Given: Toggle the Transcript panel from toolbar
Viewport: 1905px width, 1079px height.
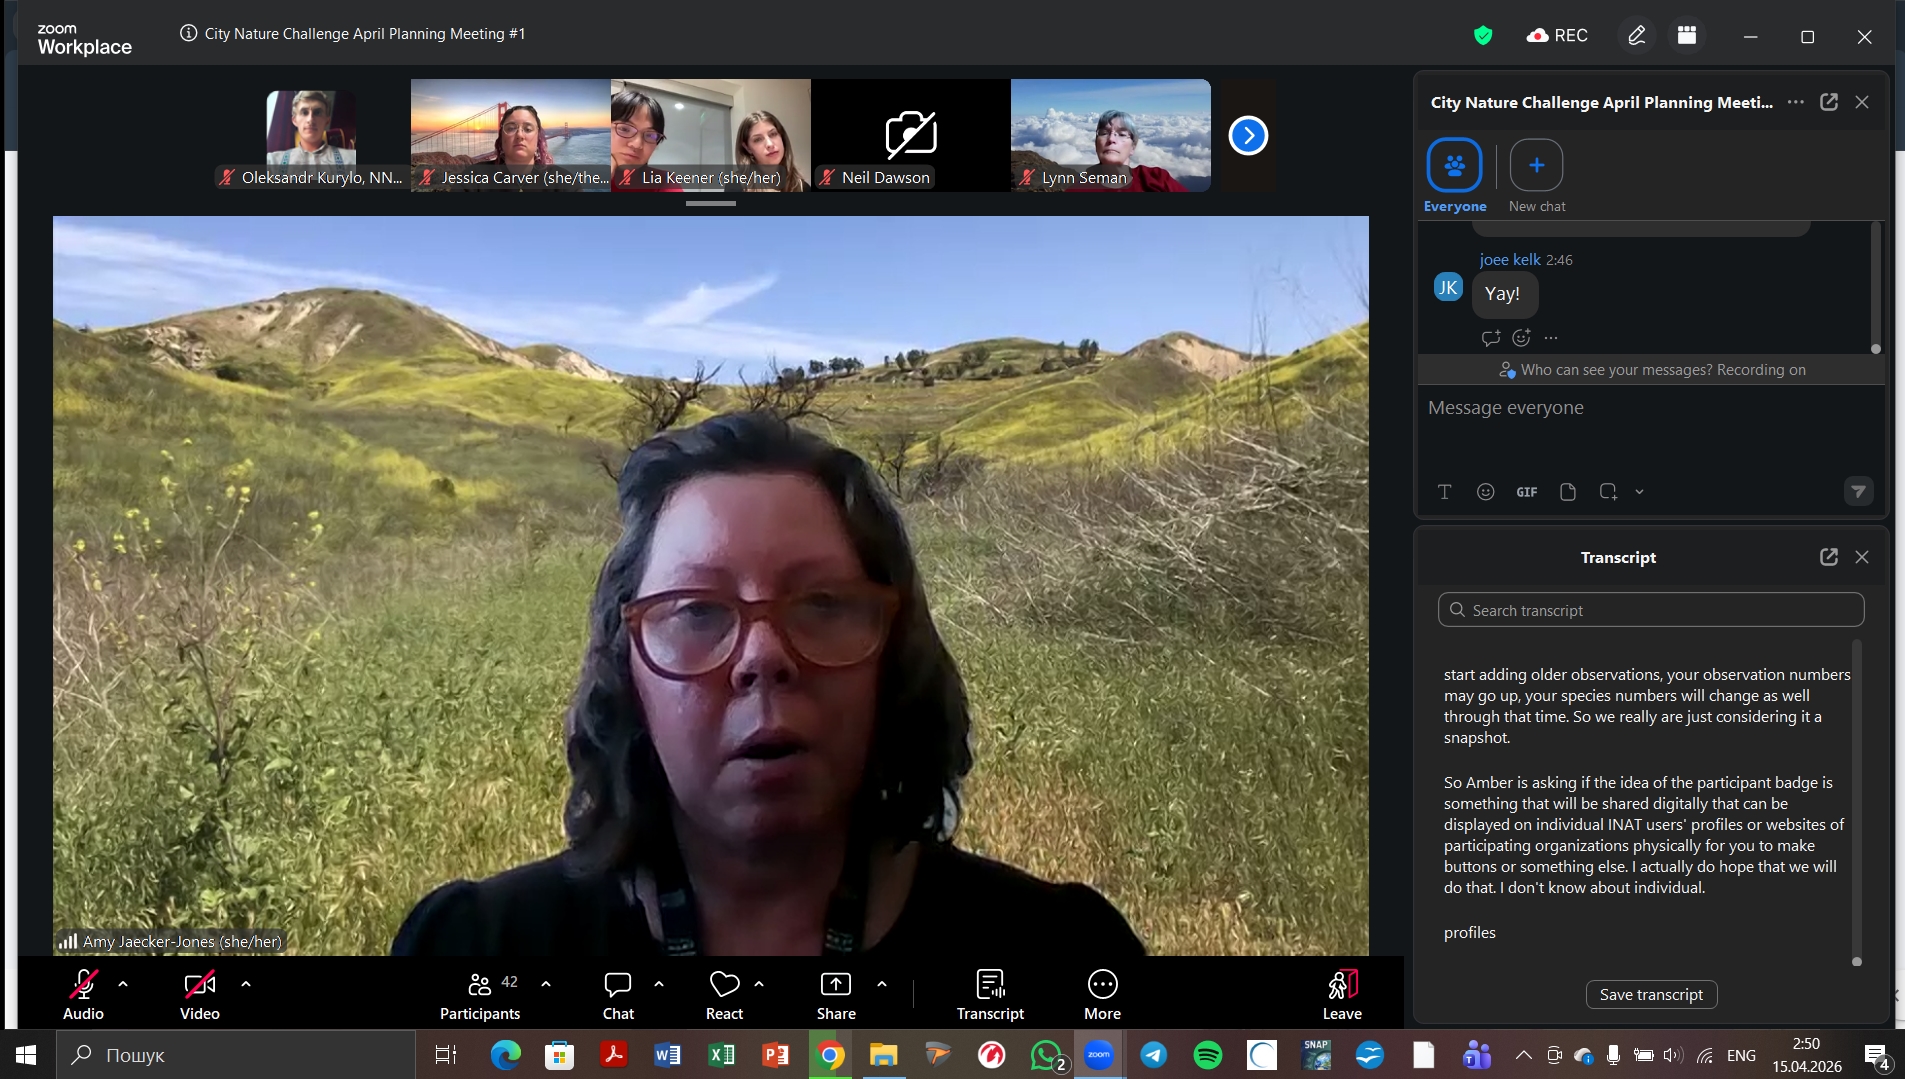Looking at the screenshot, I should click(989, 995).
